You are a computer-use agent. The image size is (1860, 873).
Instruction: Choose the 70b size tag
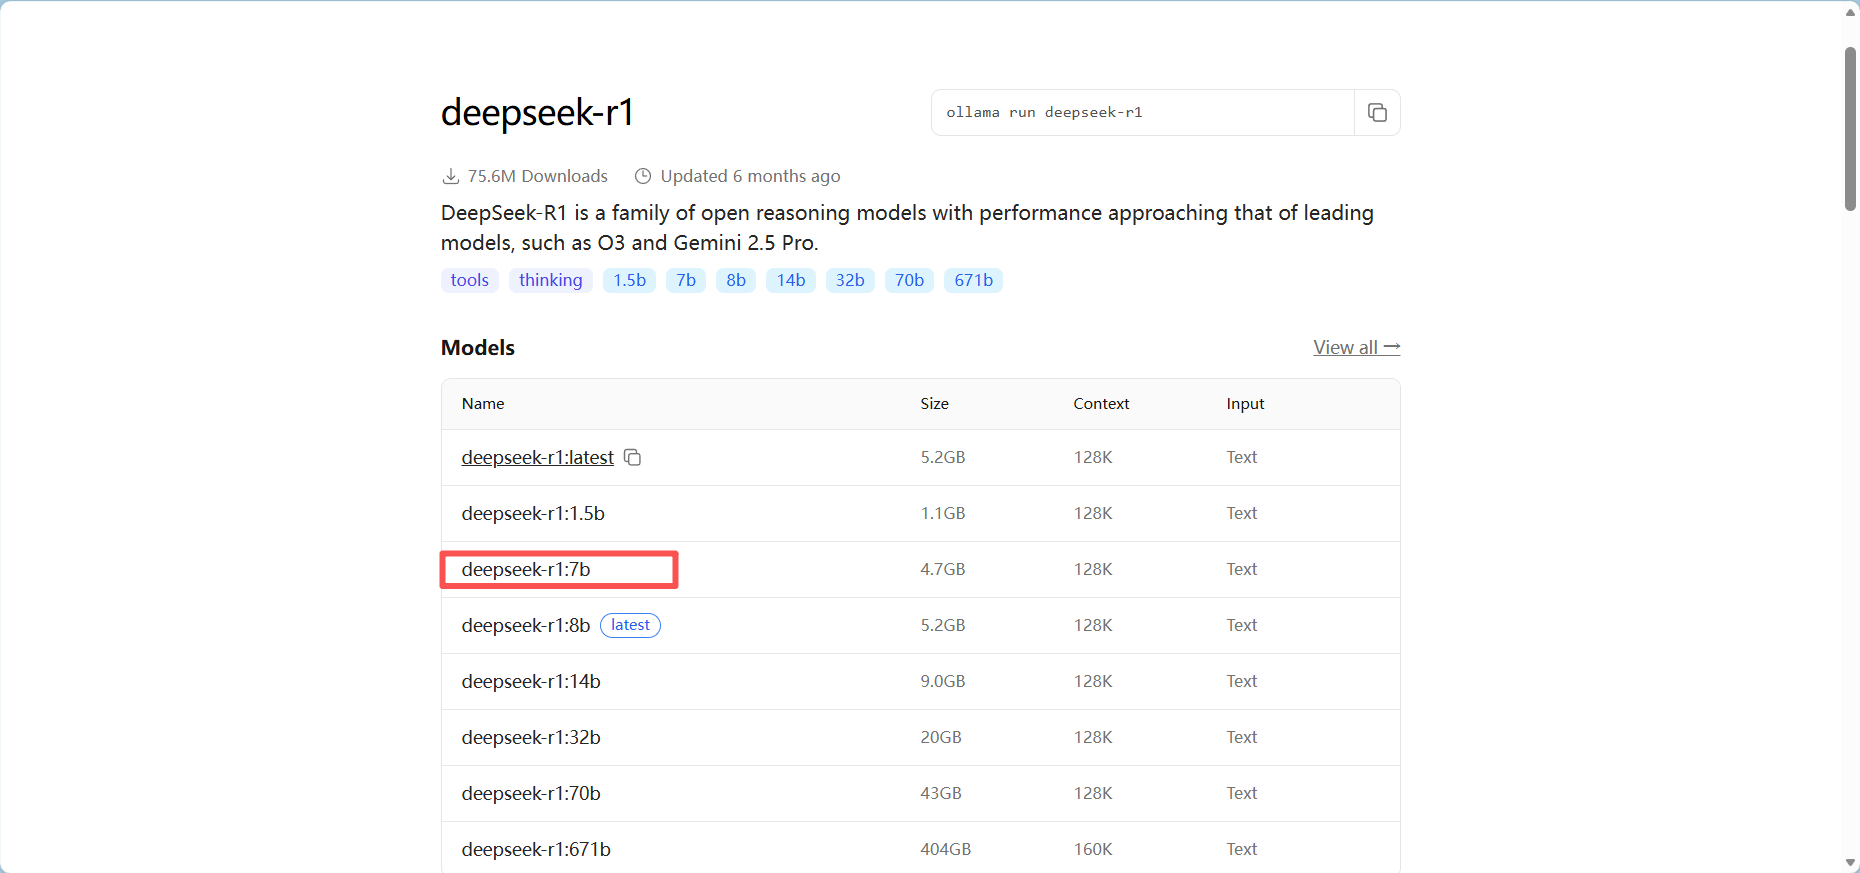click(x=909, y=280)
